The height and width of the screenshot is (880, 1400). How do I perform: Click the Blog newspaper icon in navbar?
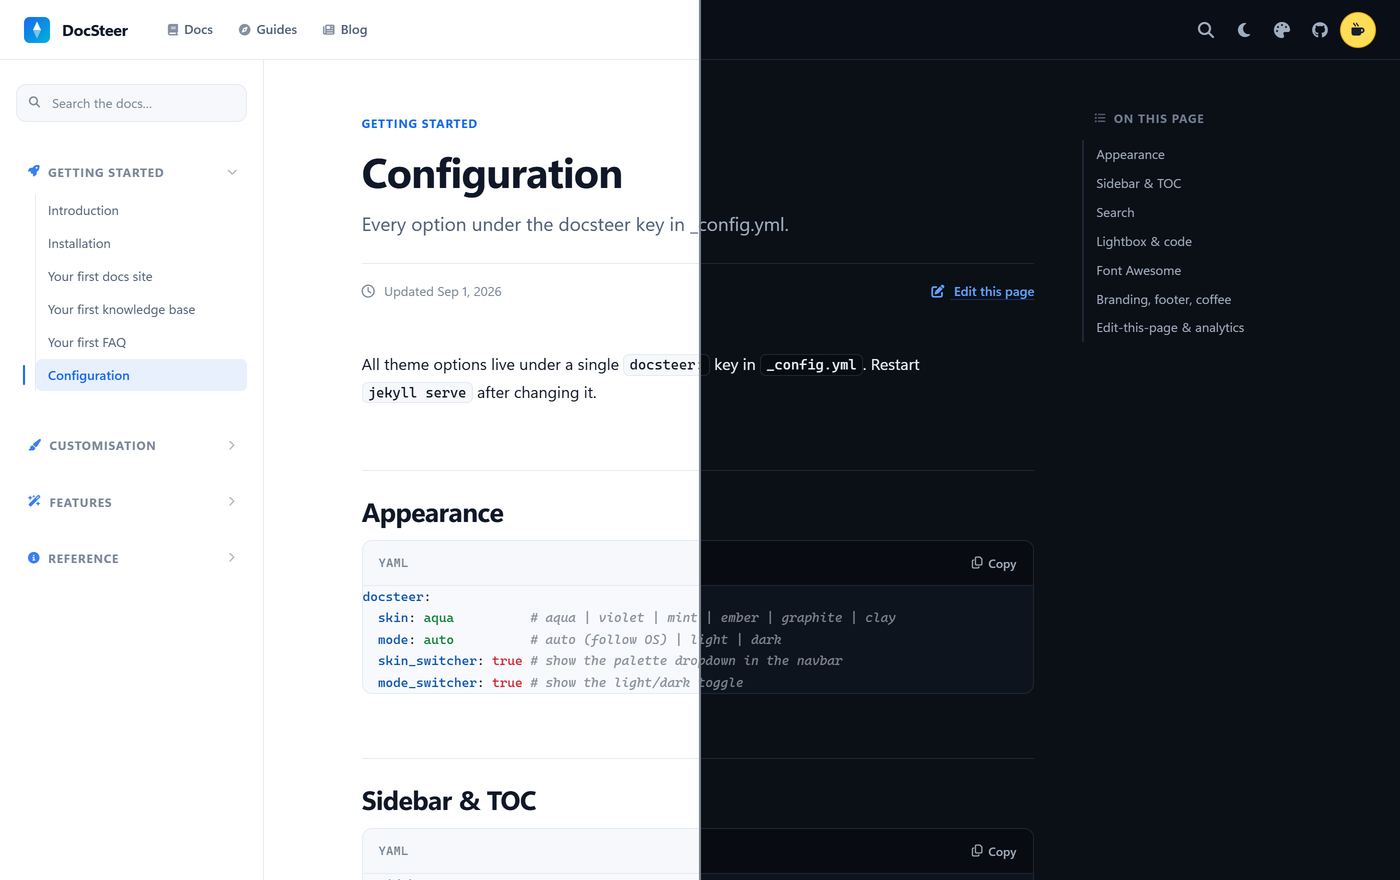tap(328, 30)
